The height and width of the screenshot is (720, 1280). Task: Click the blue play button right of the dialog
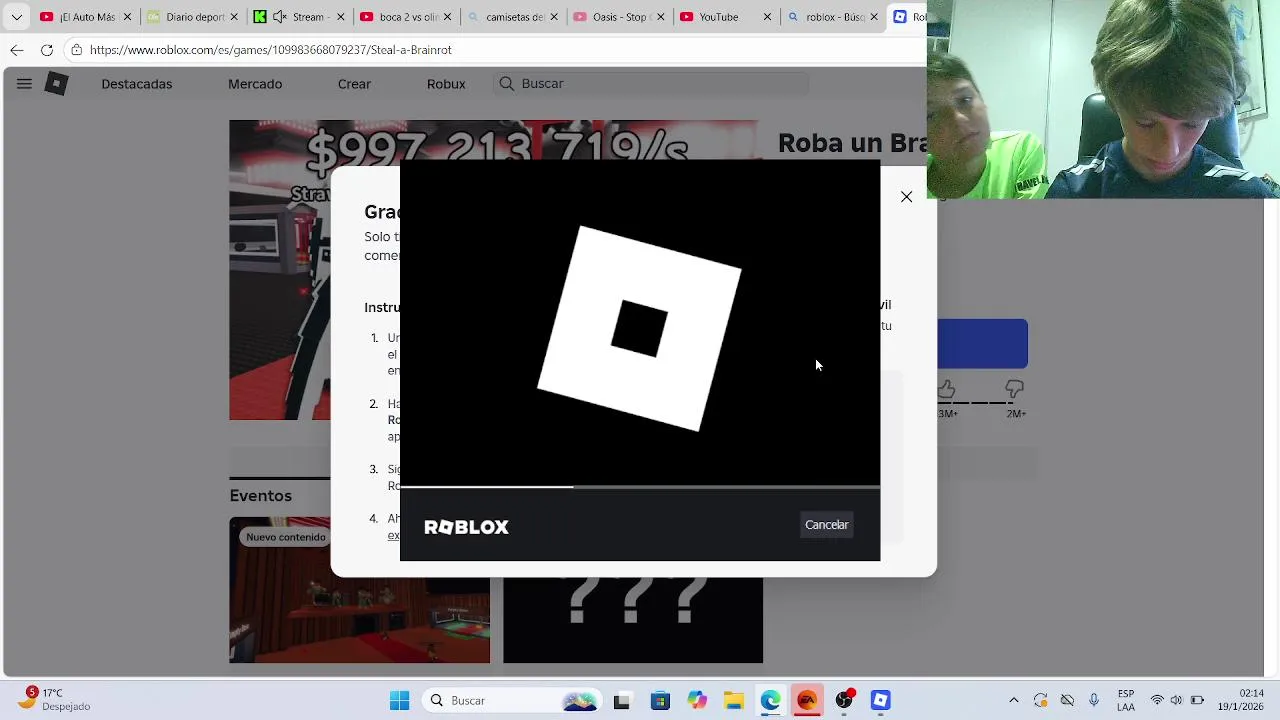click(983, 344)
